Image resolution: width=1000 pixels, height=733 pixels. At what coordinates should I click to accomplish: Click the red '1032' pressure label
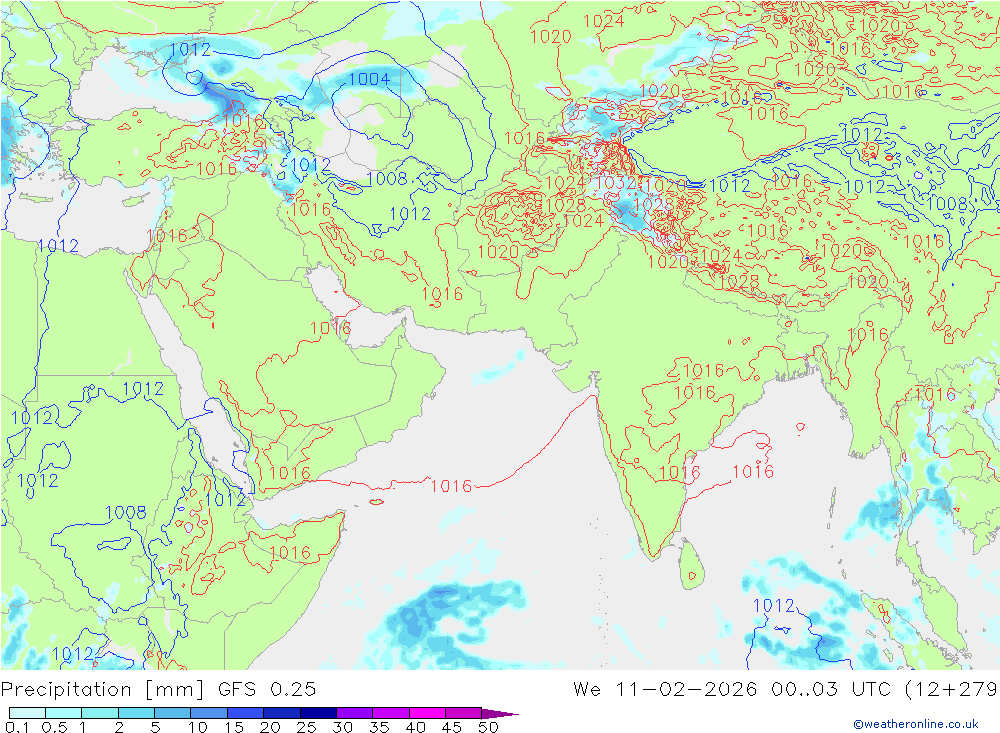click(x=615, y=183)
